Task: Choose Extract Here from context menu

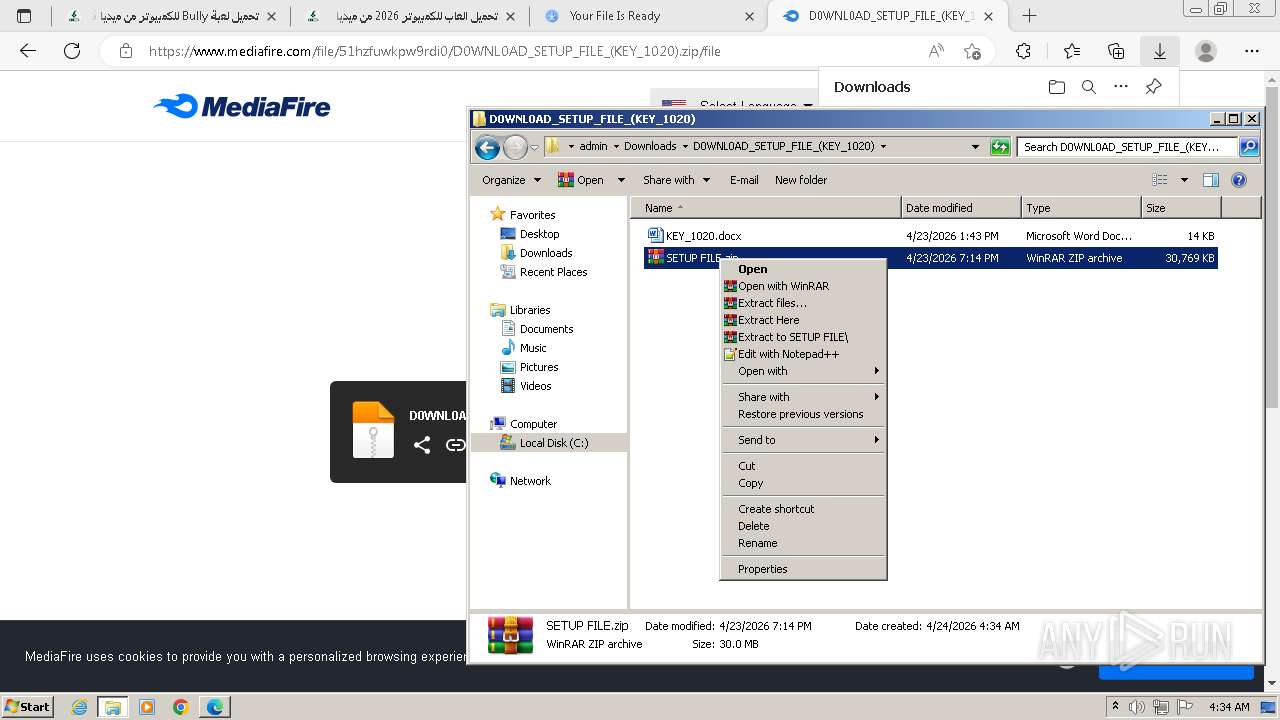Action: pos(803,320)
